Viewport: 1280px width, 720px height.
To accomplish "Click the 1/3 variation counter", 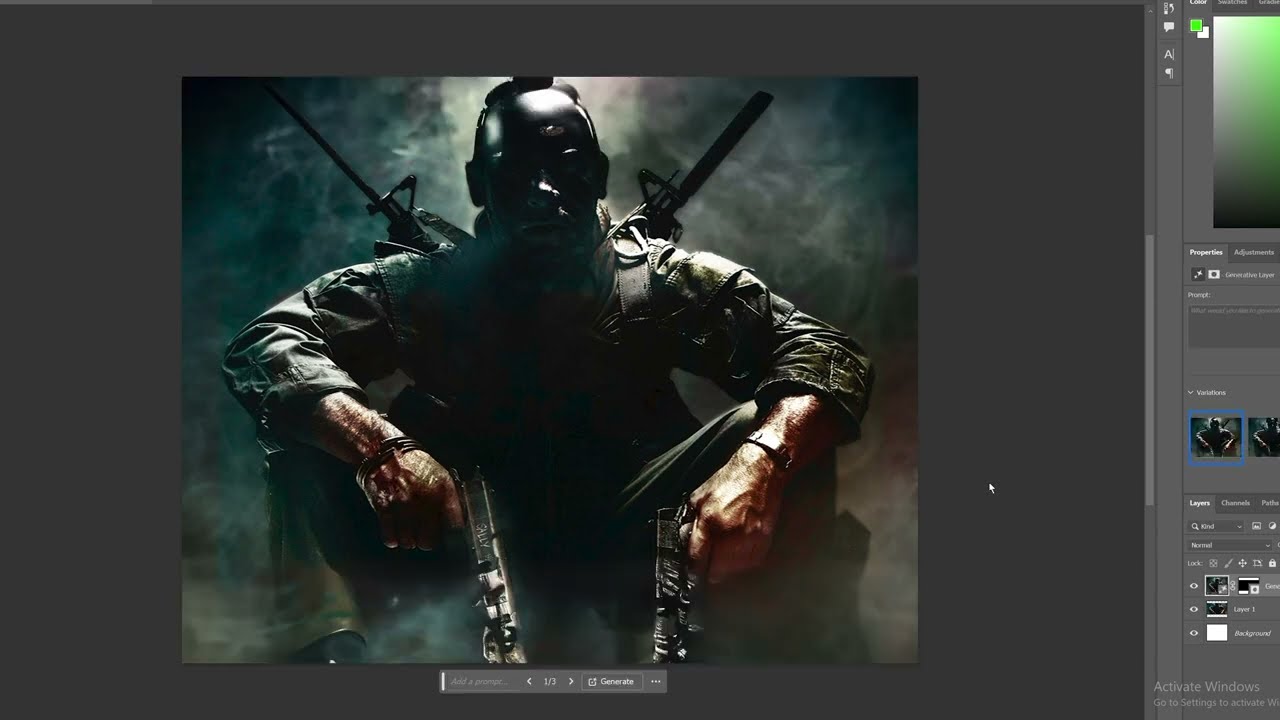I will [550, 682].
